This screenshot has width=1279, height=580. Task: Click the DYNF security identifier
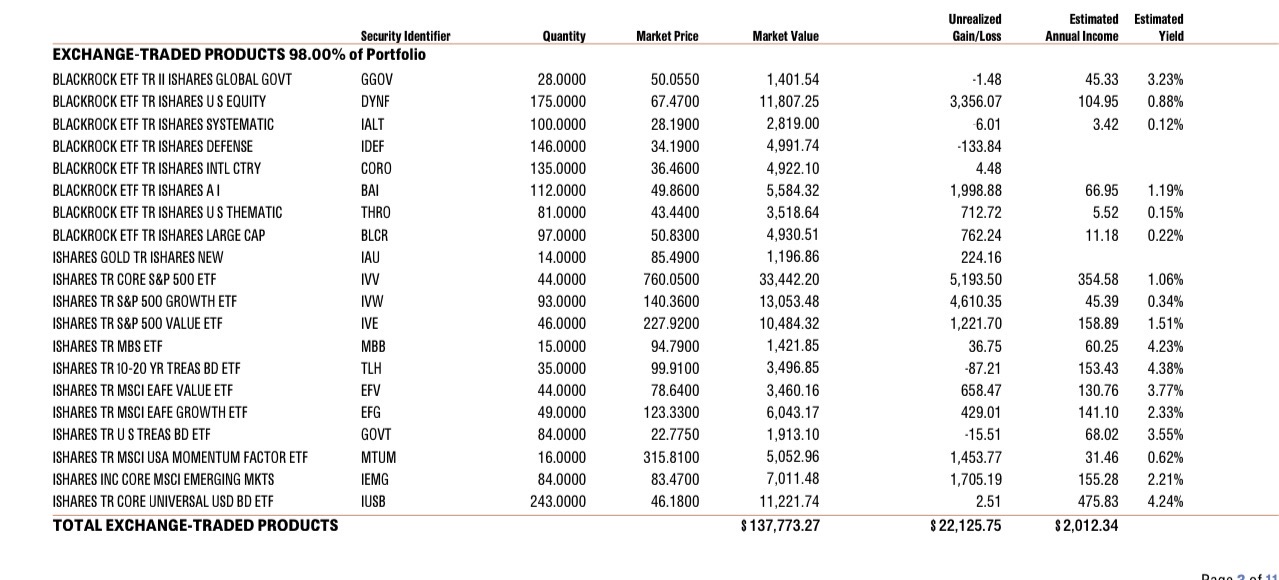coord(376,101)
